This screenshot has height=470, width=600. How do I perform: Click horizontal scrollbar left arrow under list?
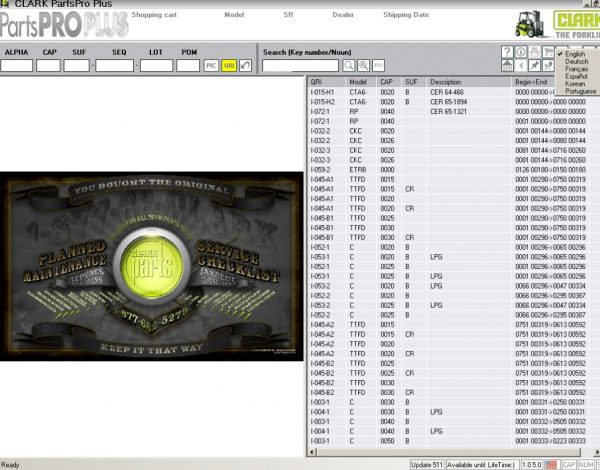[x=311, y=452]
